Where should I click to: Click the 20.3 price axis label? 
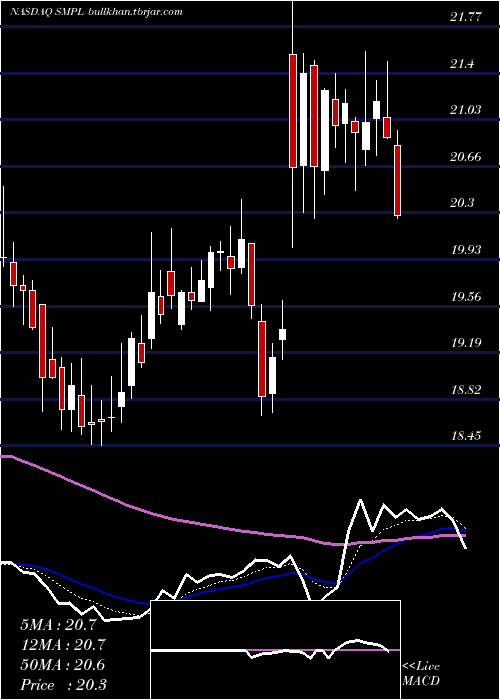462,203
